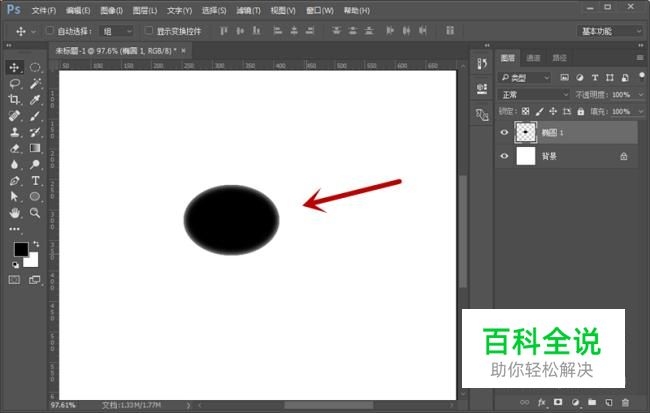The image size is (650, 413).
Task: Toggle lock position
Action: [553, 111]
